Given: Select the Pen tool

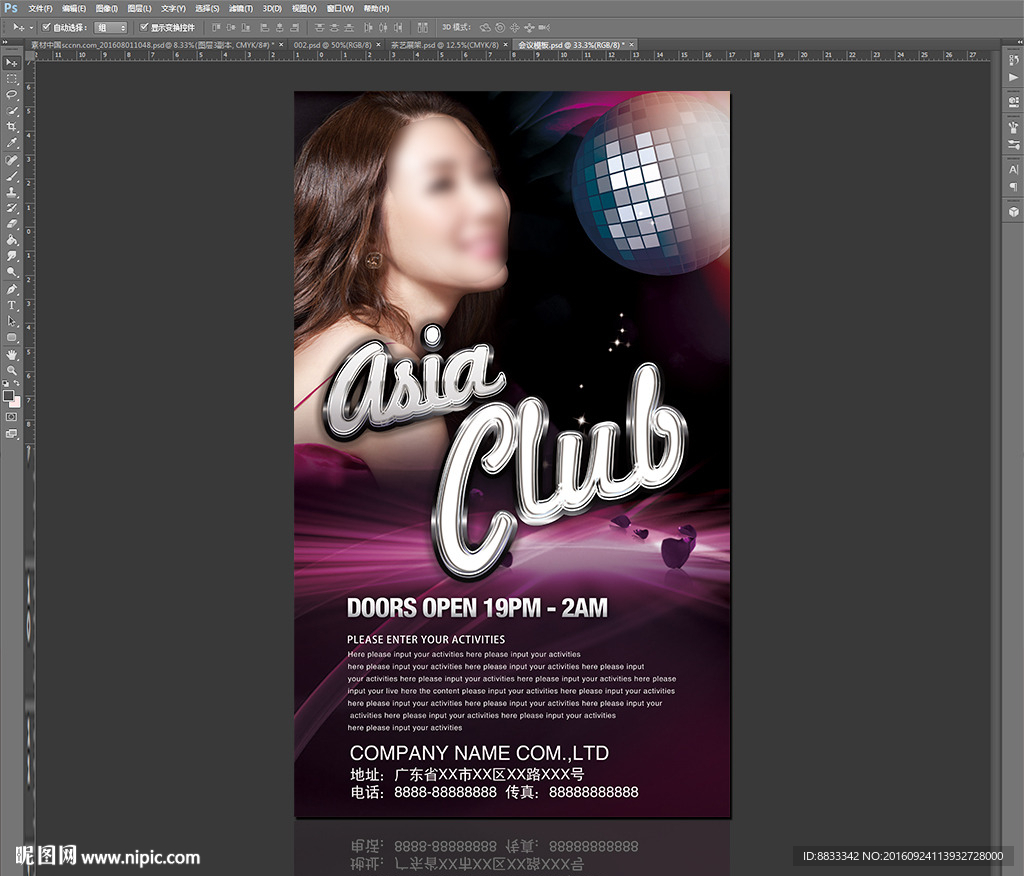Looking at the screenshot, I should click(12, 289).
